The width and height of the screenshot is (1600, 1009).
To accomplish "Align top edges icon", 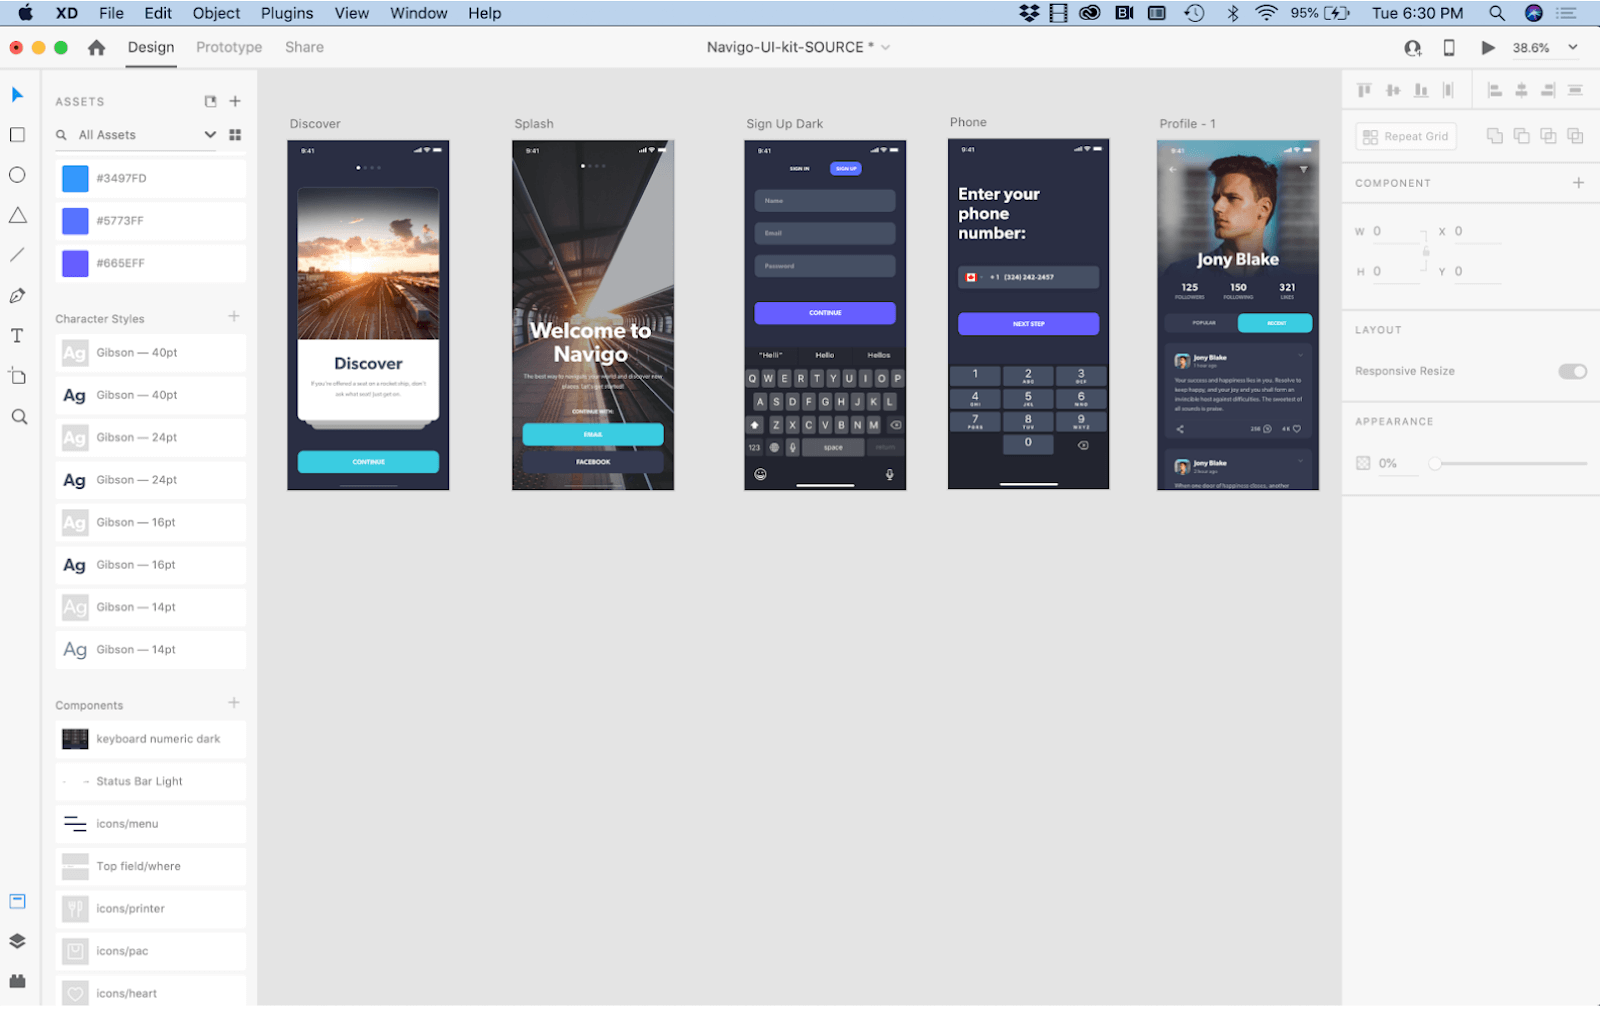I will (1364, 90).
